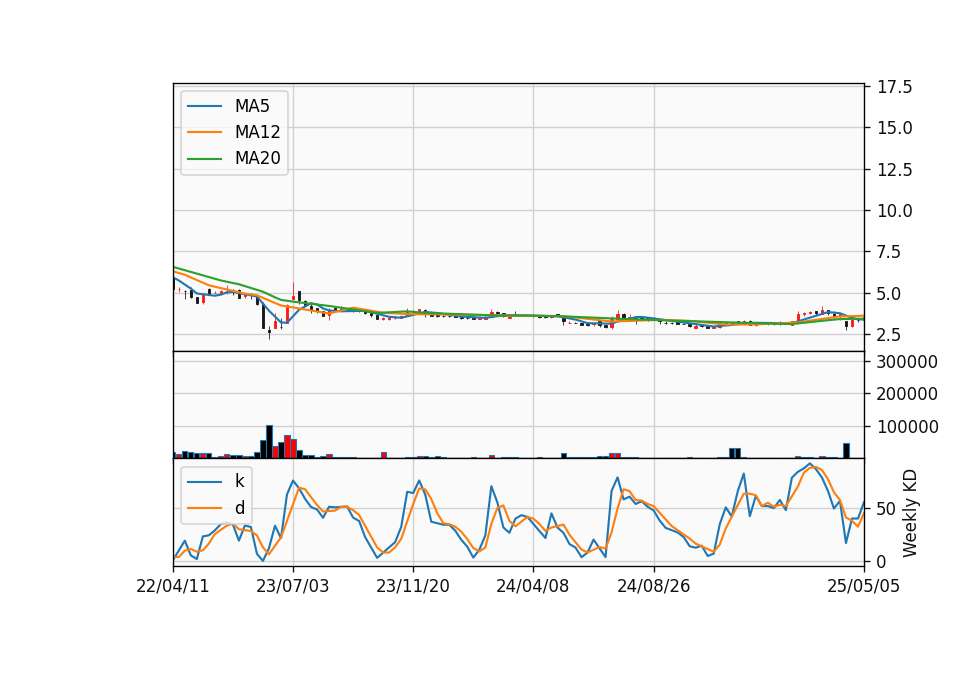
Task: Click the 23/07/03 date label
Action: coord(293,586)
